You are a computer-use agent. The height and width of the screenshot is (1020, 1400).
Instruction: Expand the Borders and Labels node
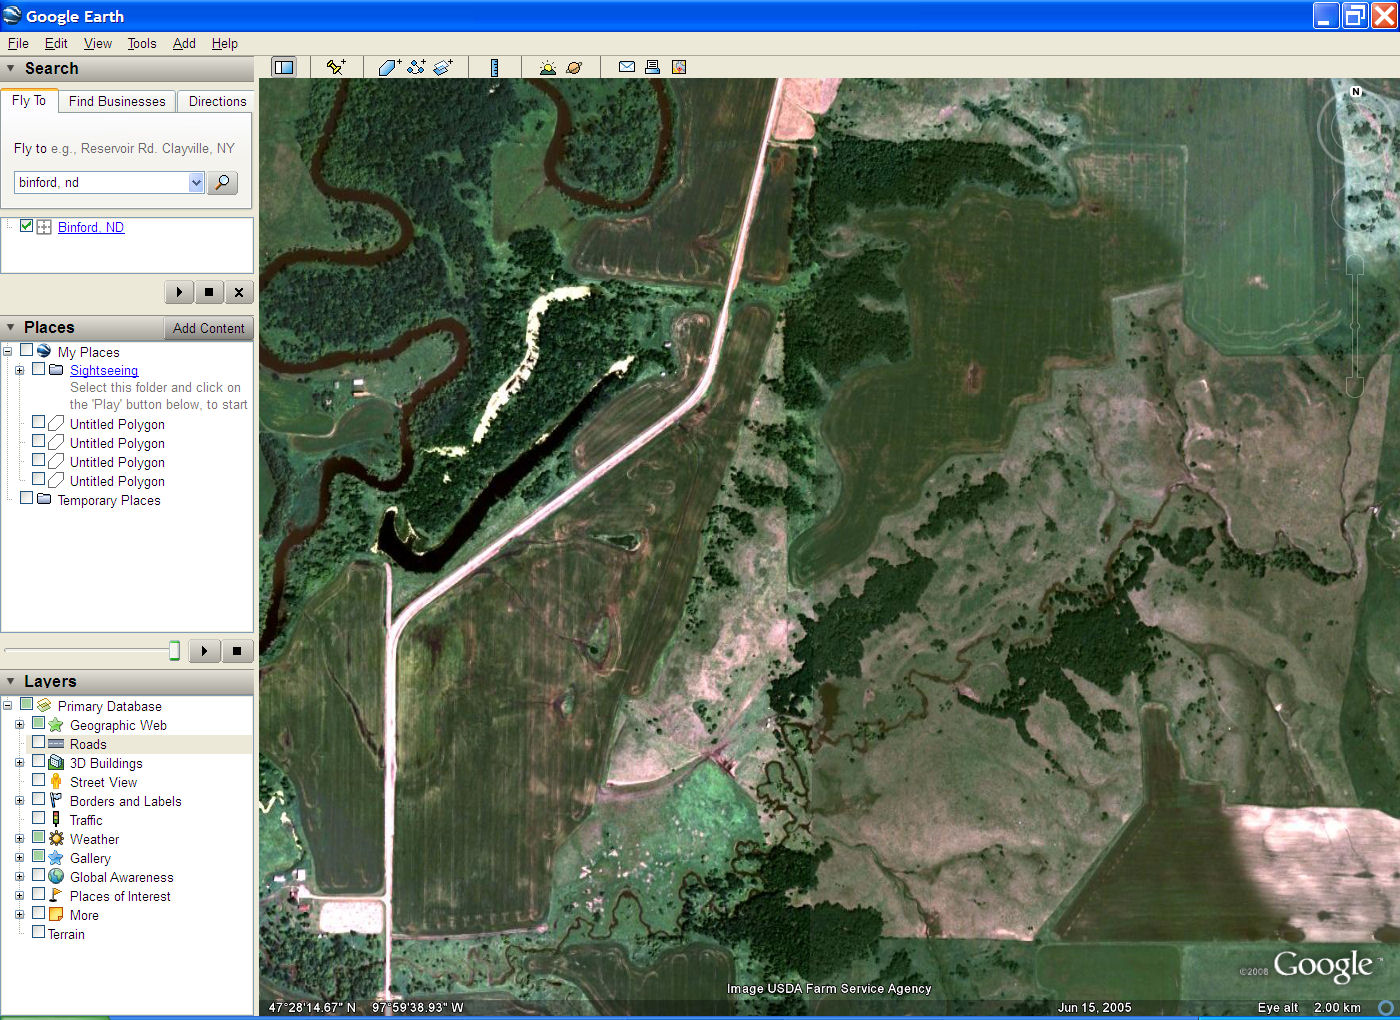tap(19, 801)
